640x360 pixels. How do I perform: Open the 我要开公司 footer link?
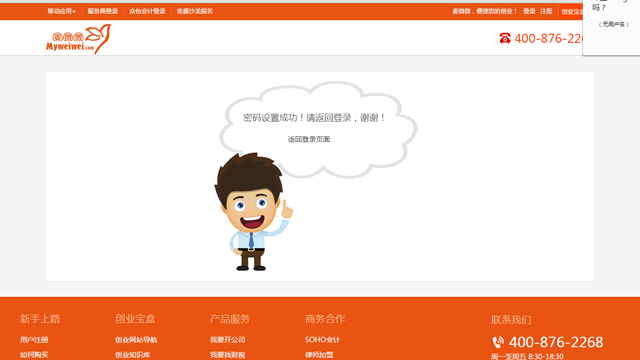(x=227, y=340)
